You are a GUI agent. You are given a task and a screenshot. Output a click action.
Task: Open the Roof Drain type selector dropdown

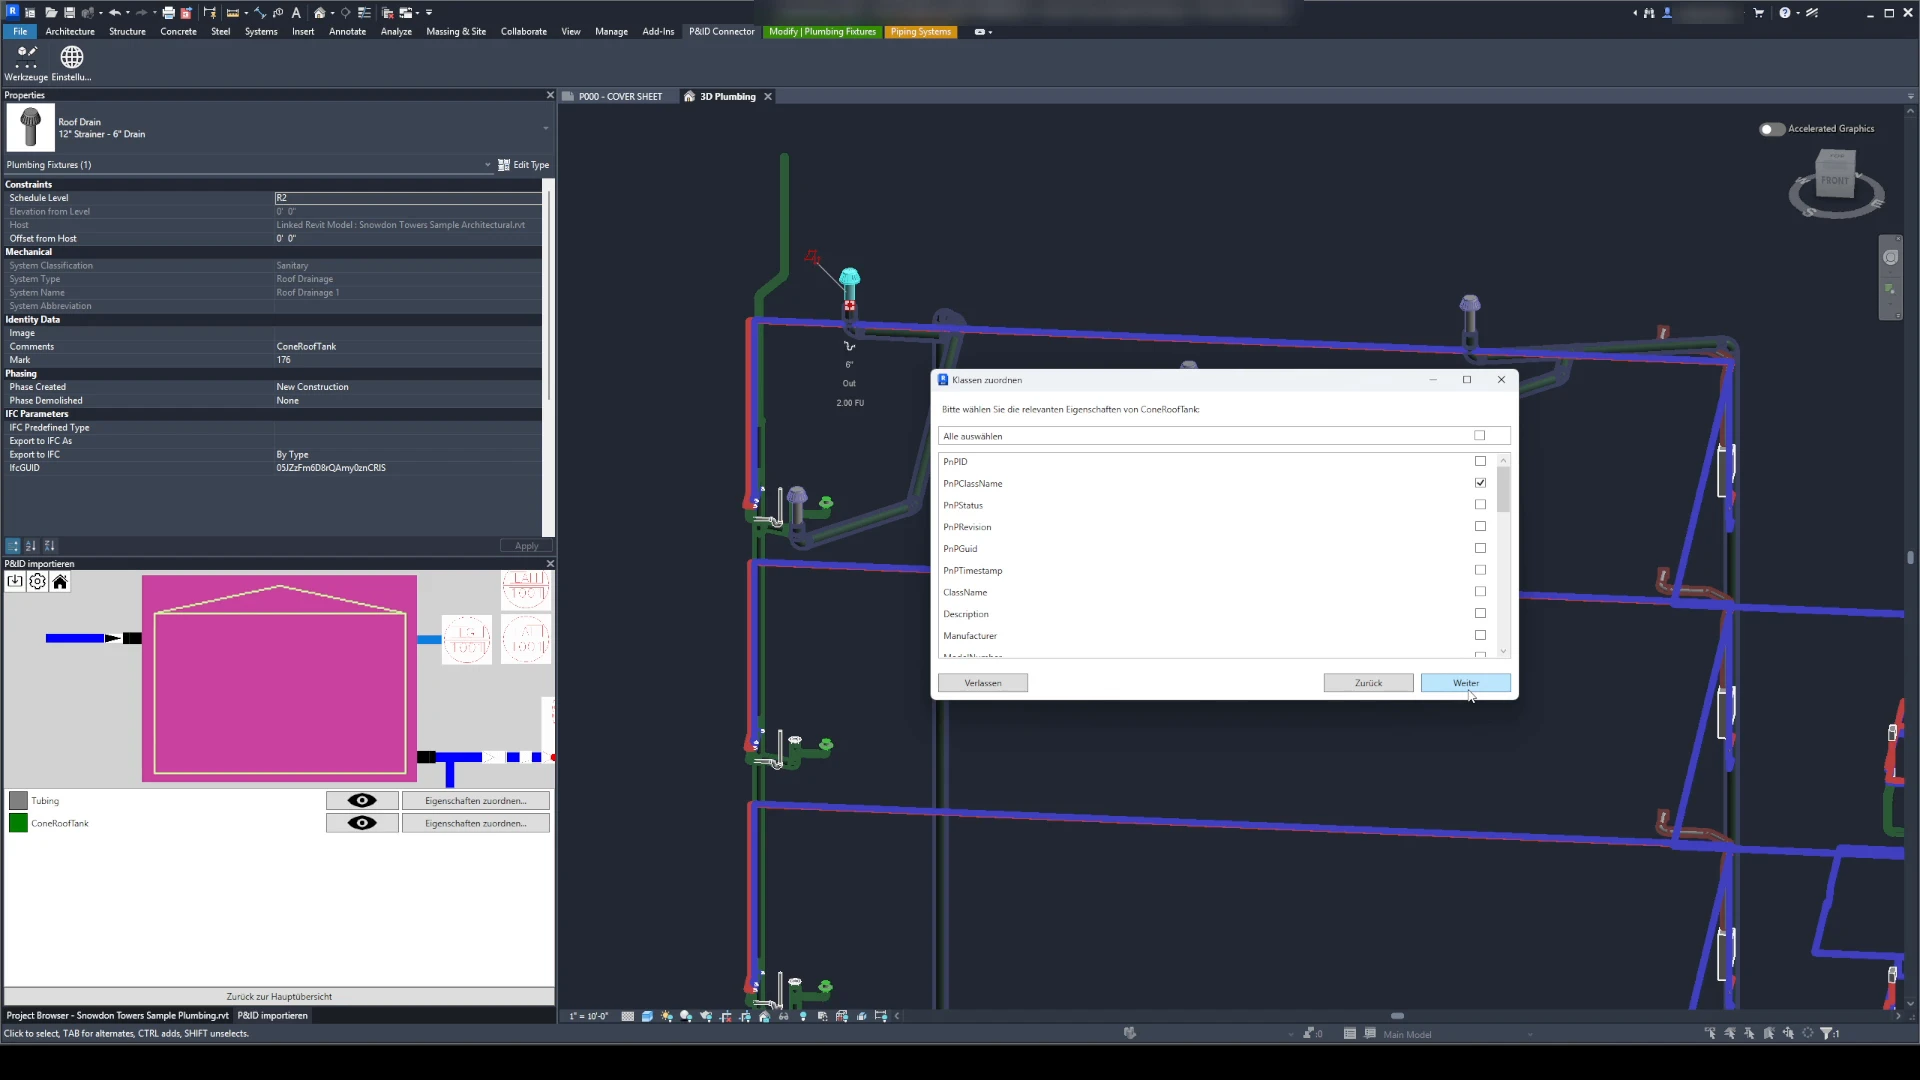click(x=546, y=129)
